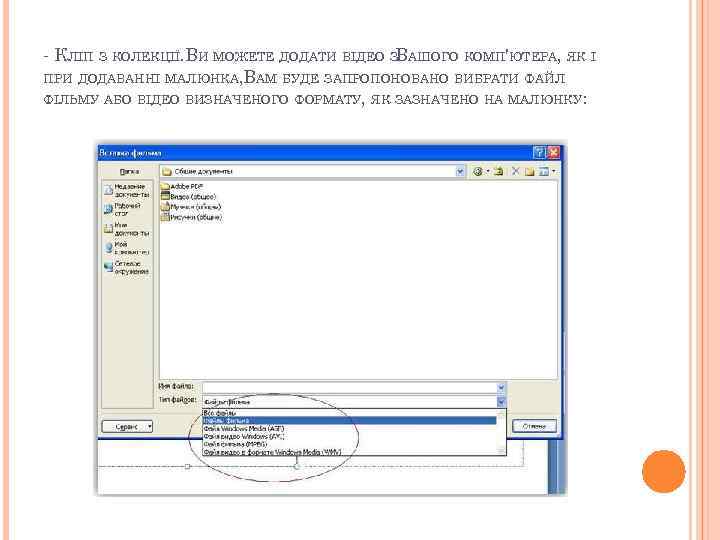The image size is (720, 540).
Task: Choose Windows video (AVI) file type
Action: 350,436
